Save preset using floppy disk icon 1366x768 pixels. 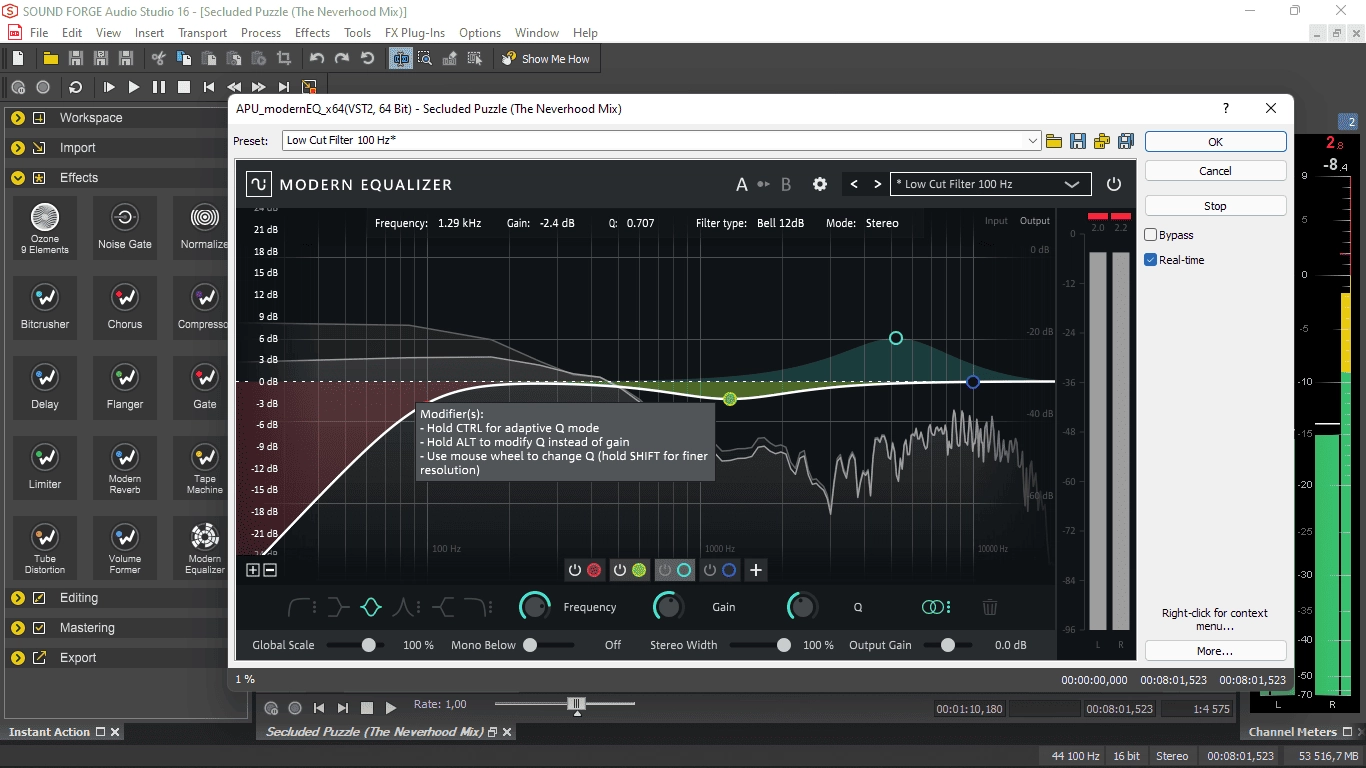1078,141
